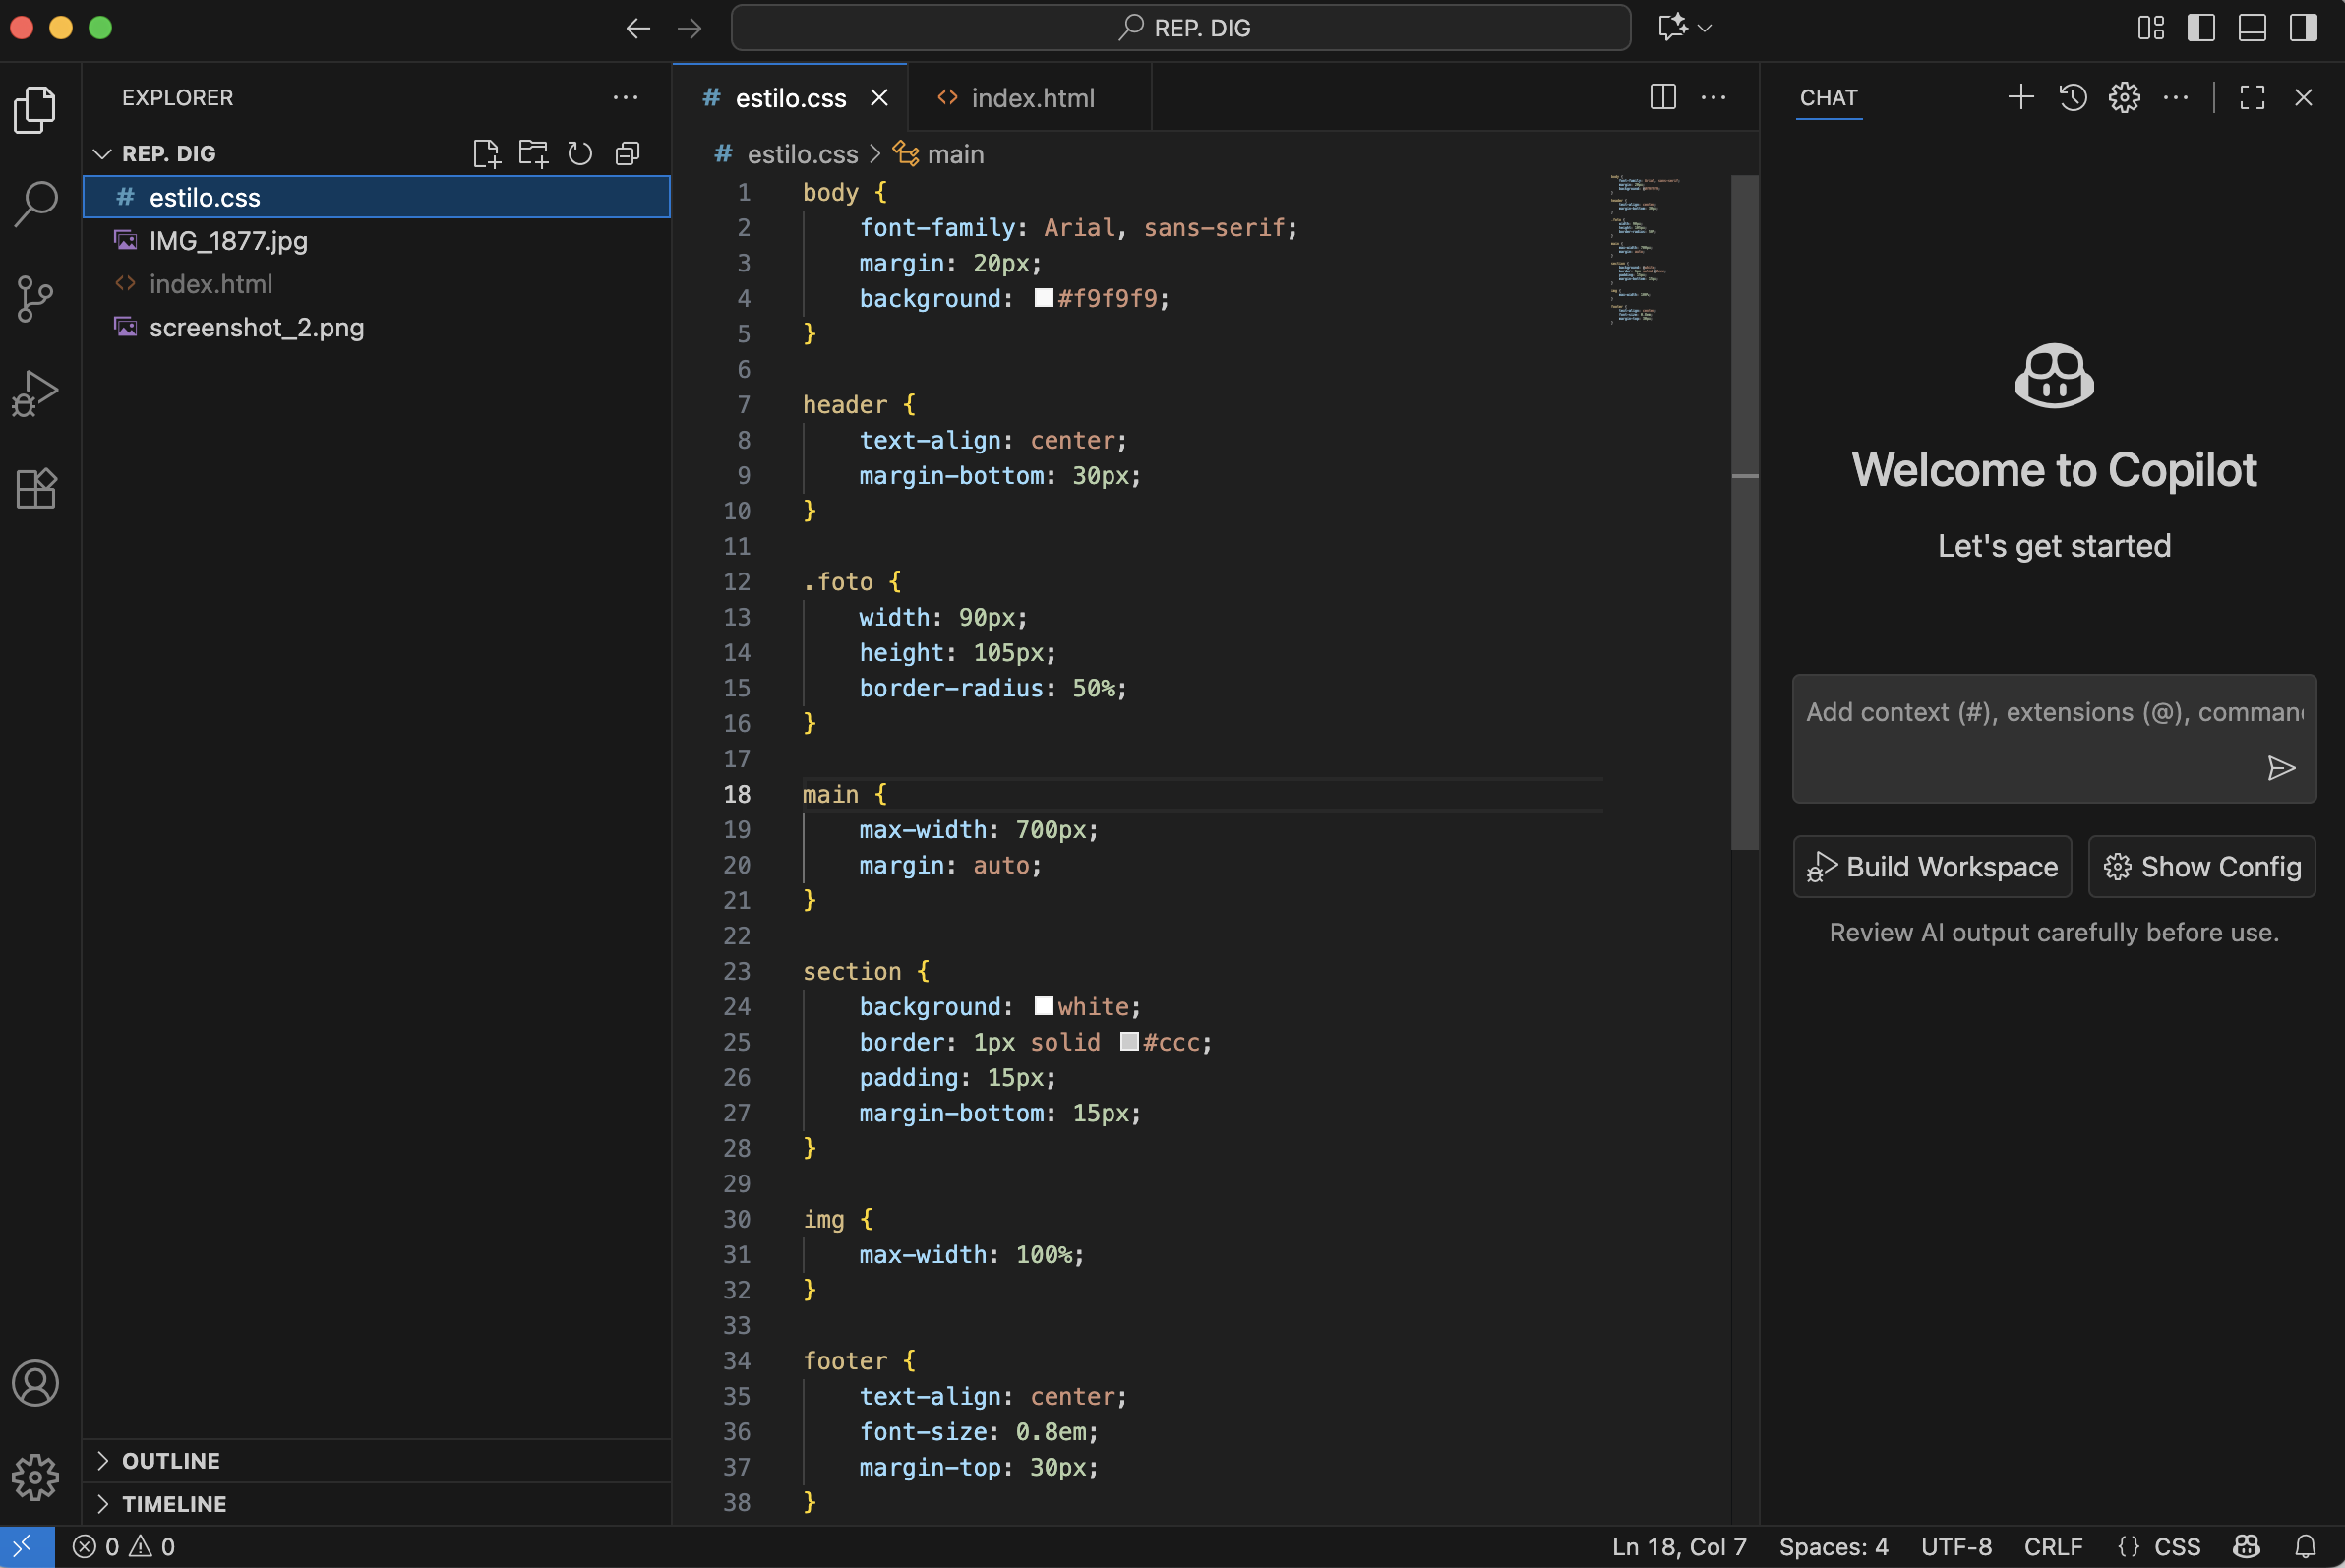Show chat history in Copilot panel

(x=2072, y=97)
